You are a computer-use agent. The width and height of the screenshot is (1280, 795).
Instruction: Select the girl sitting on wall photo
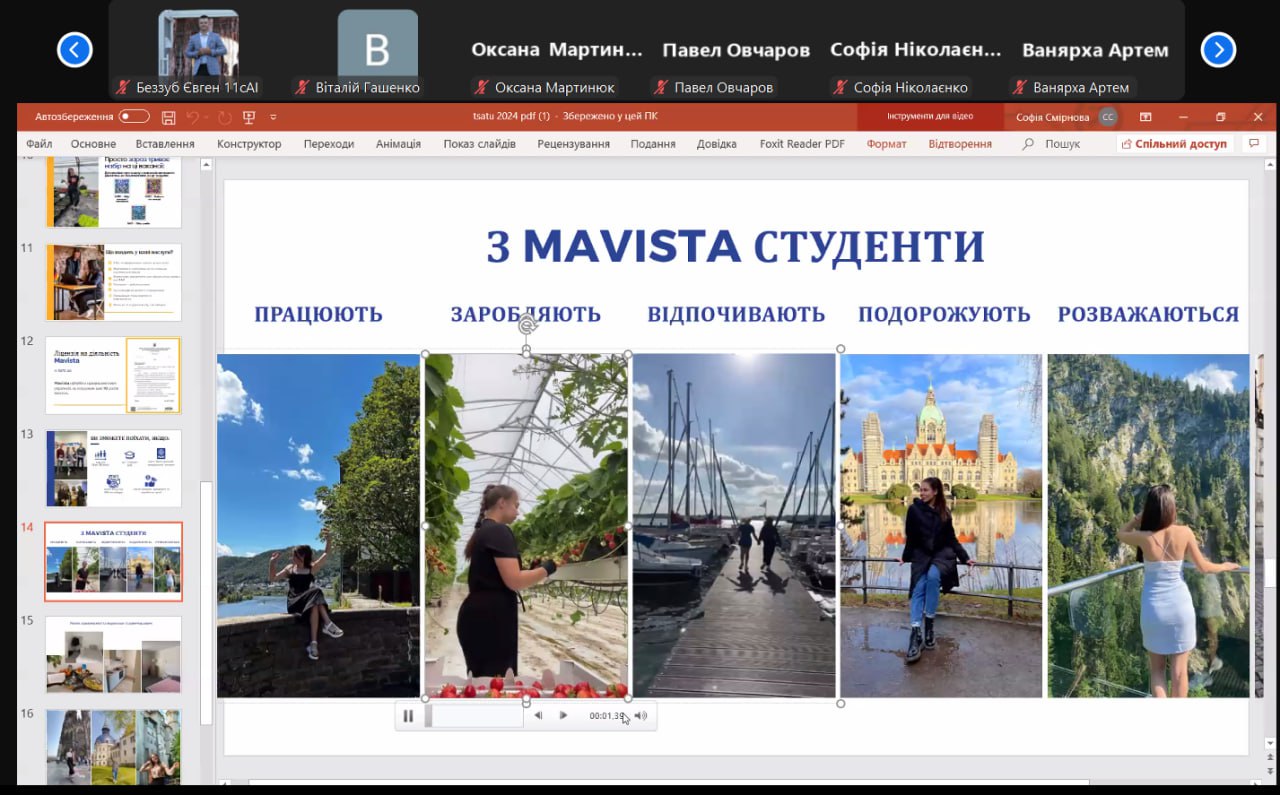tap(318, 525)
